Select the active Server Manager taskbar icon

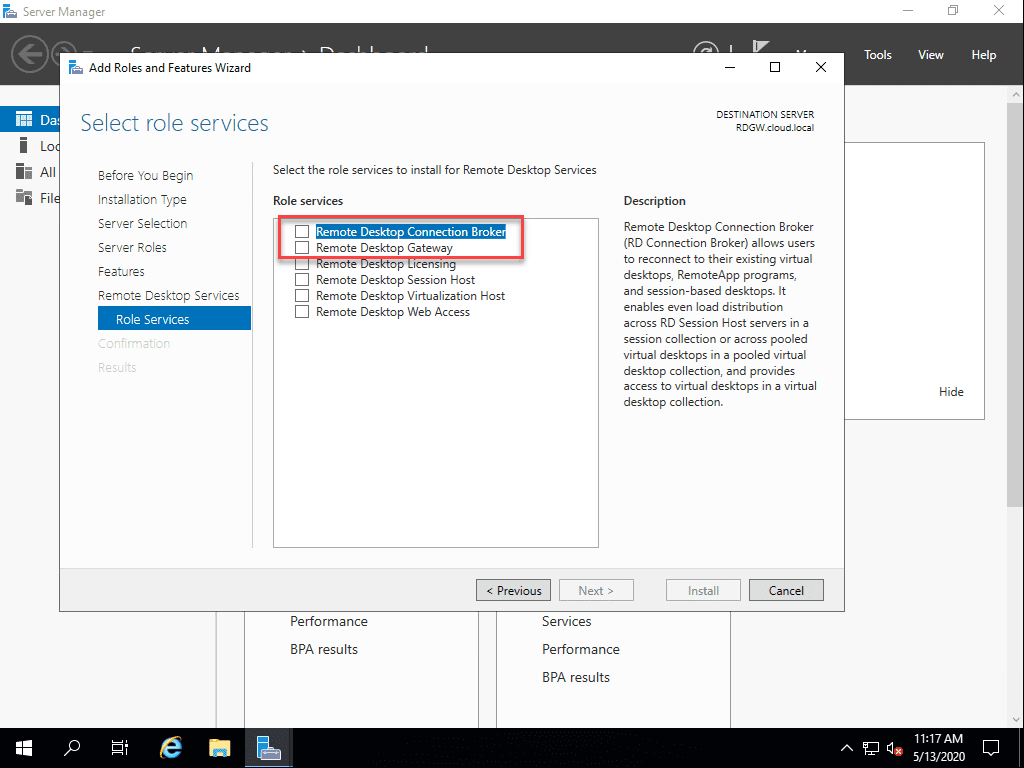267,747
